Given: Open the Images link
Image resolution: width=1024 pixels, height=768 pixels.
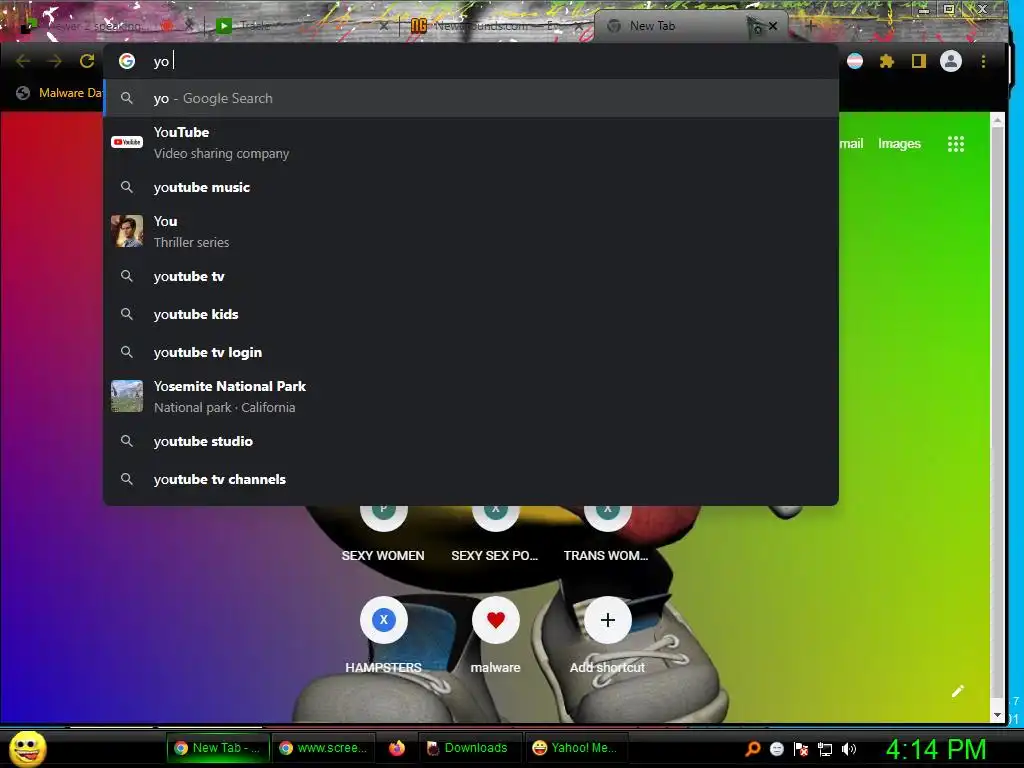Looking at the screenshot, I should point(899,144).
